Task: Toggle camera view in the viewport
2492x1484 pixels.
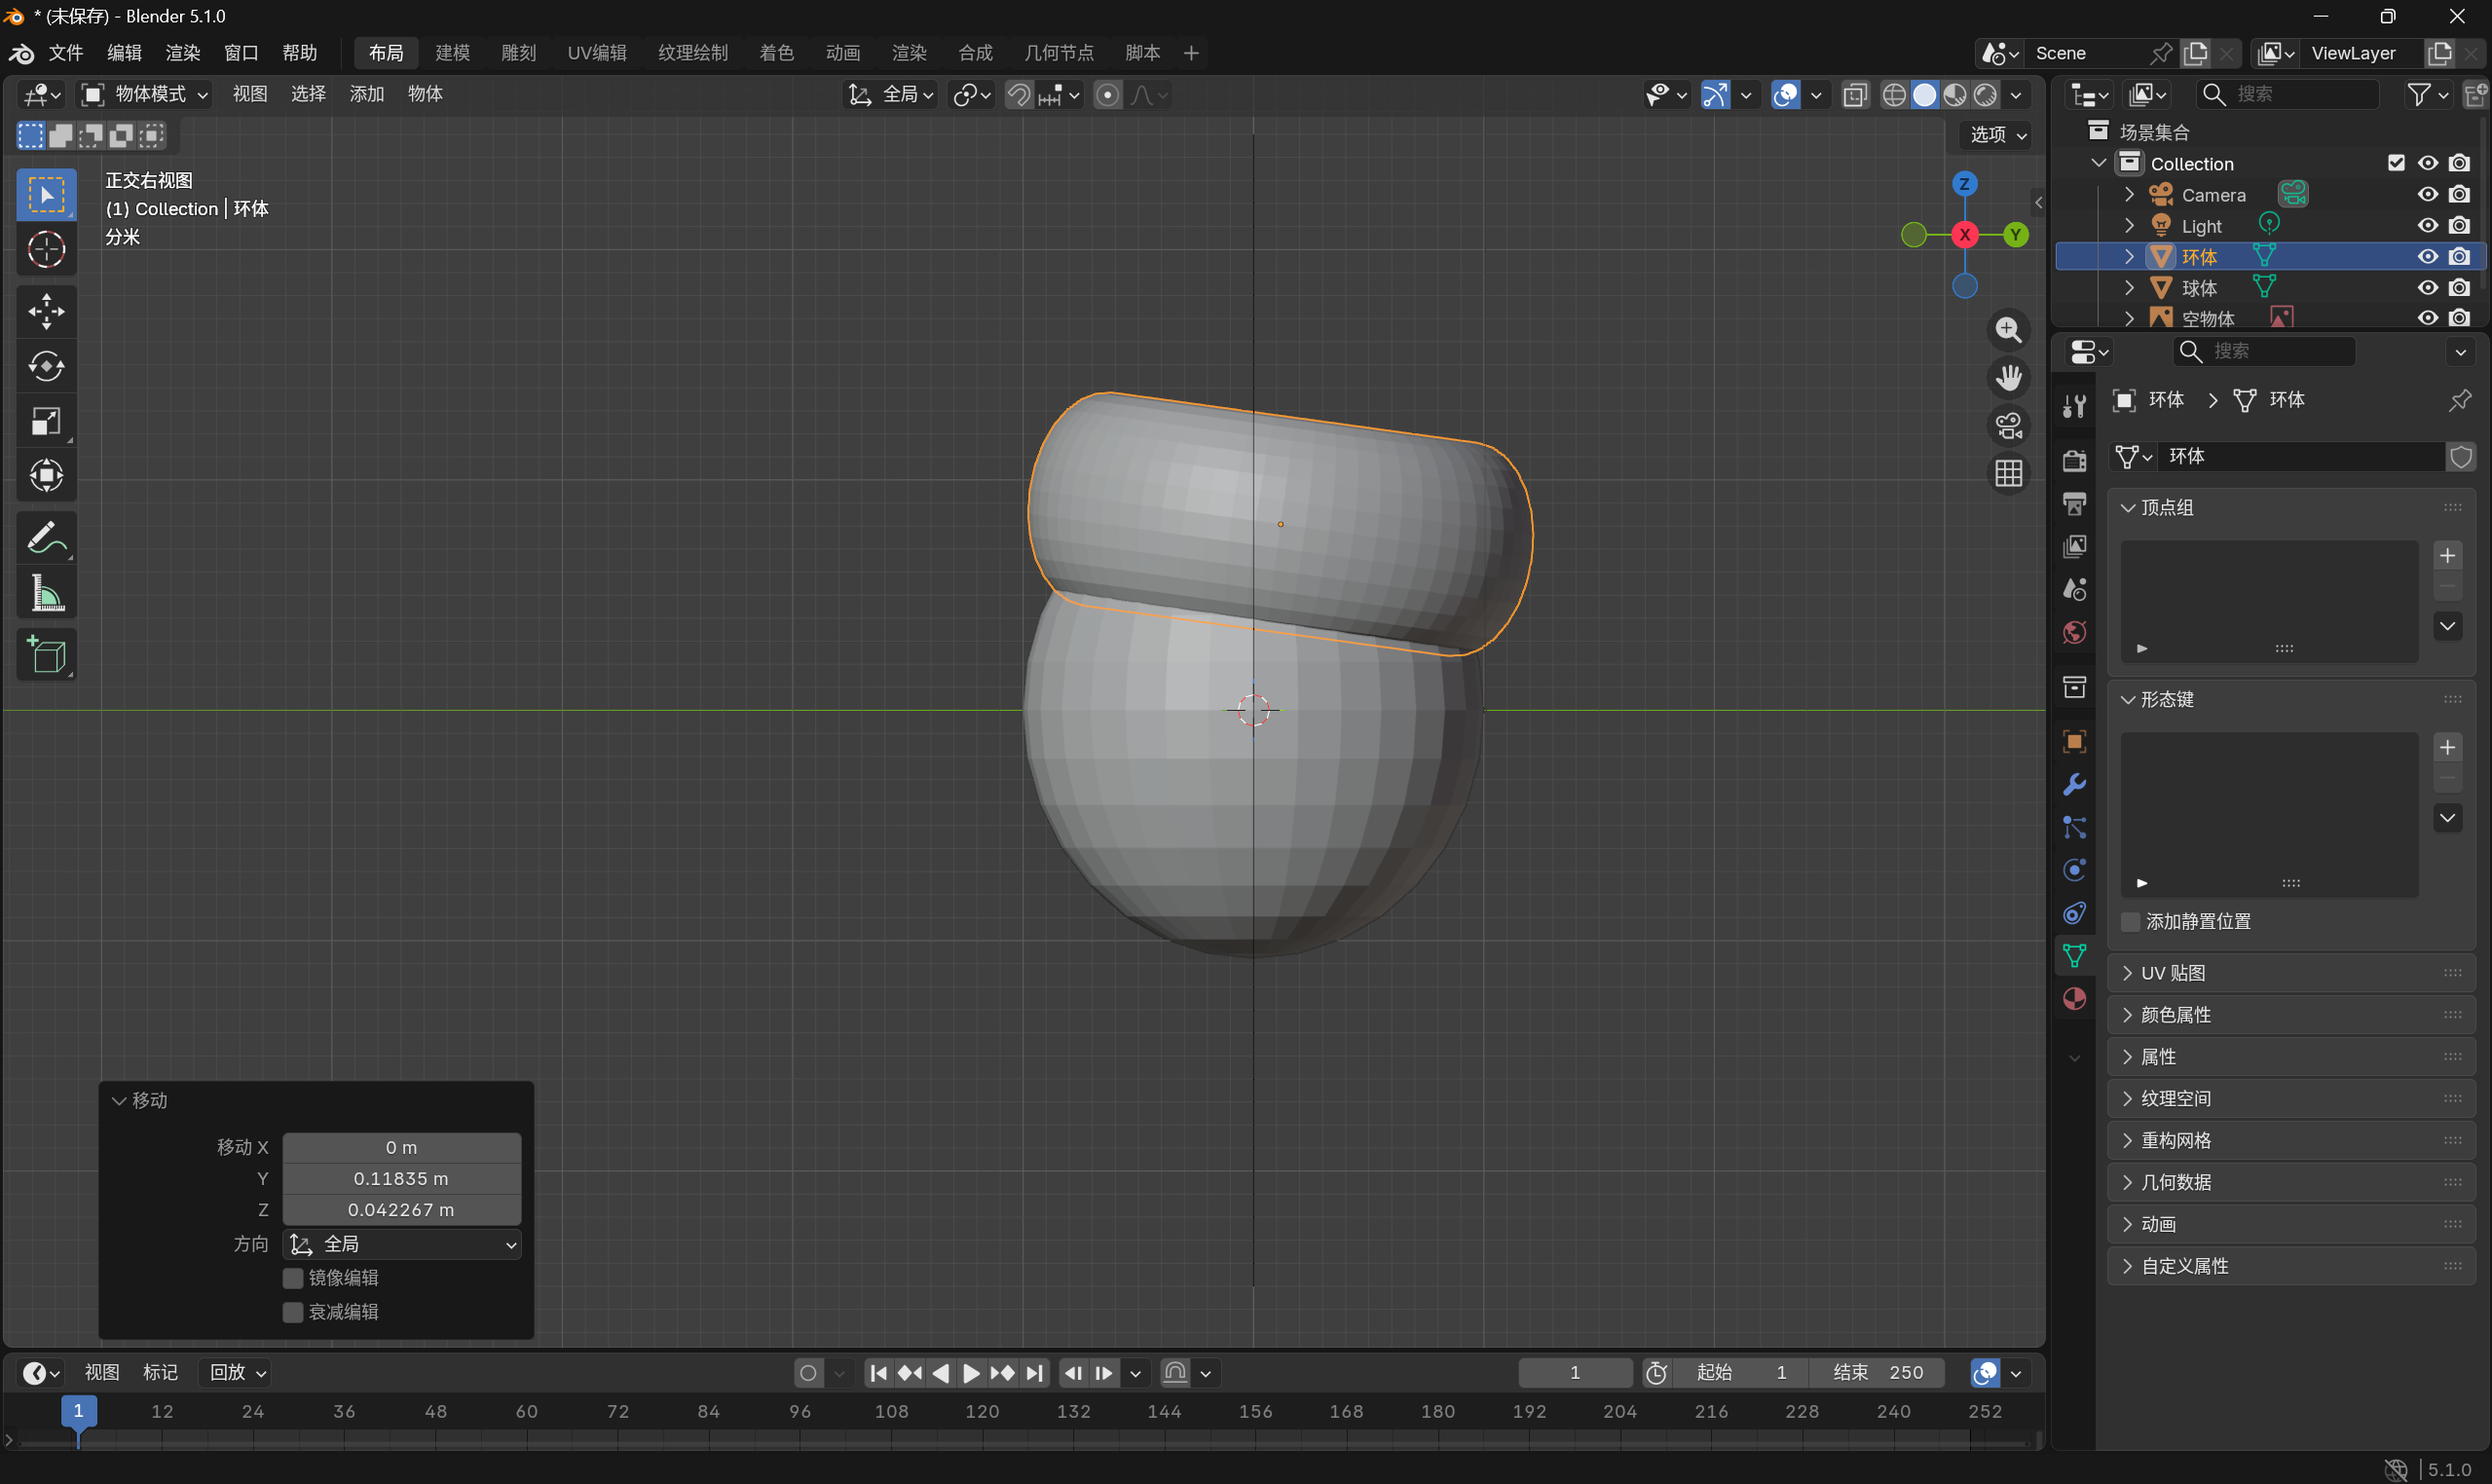Action: click(2008, 425)
